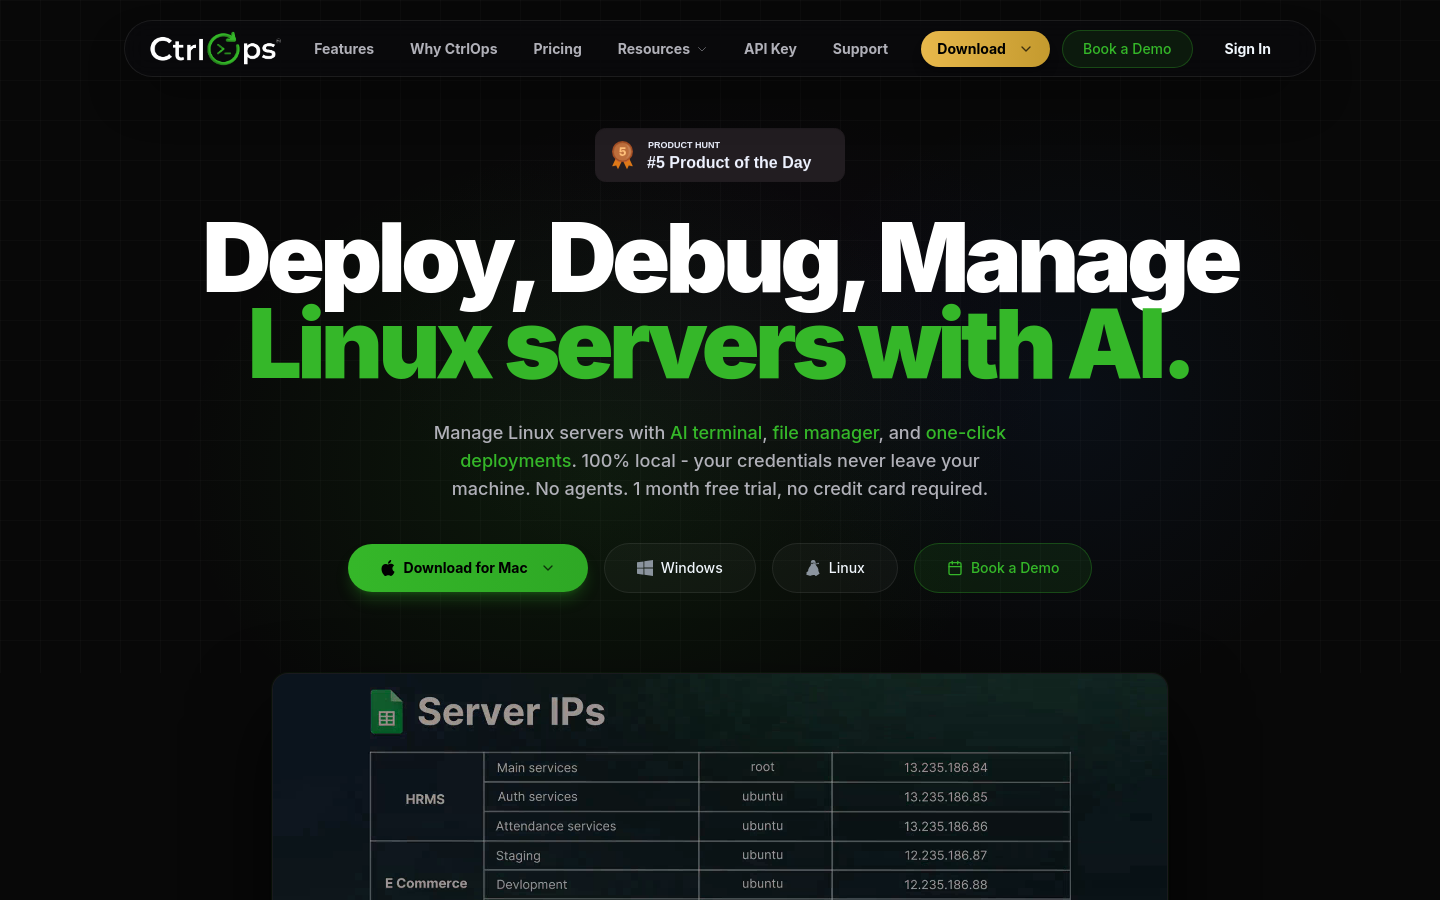Click the one-click deployments text

(733, 447)
